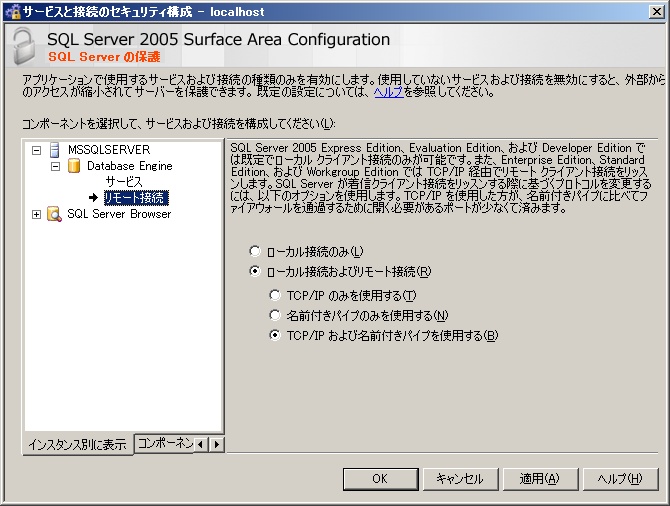Viewport: 670px width, 506px height.
Task: Click the MSSQLSERVER server instance icon
Action: 55,150
